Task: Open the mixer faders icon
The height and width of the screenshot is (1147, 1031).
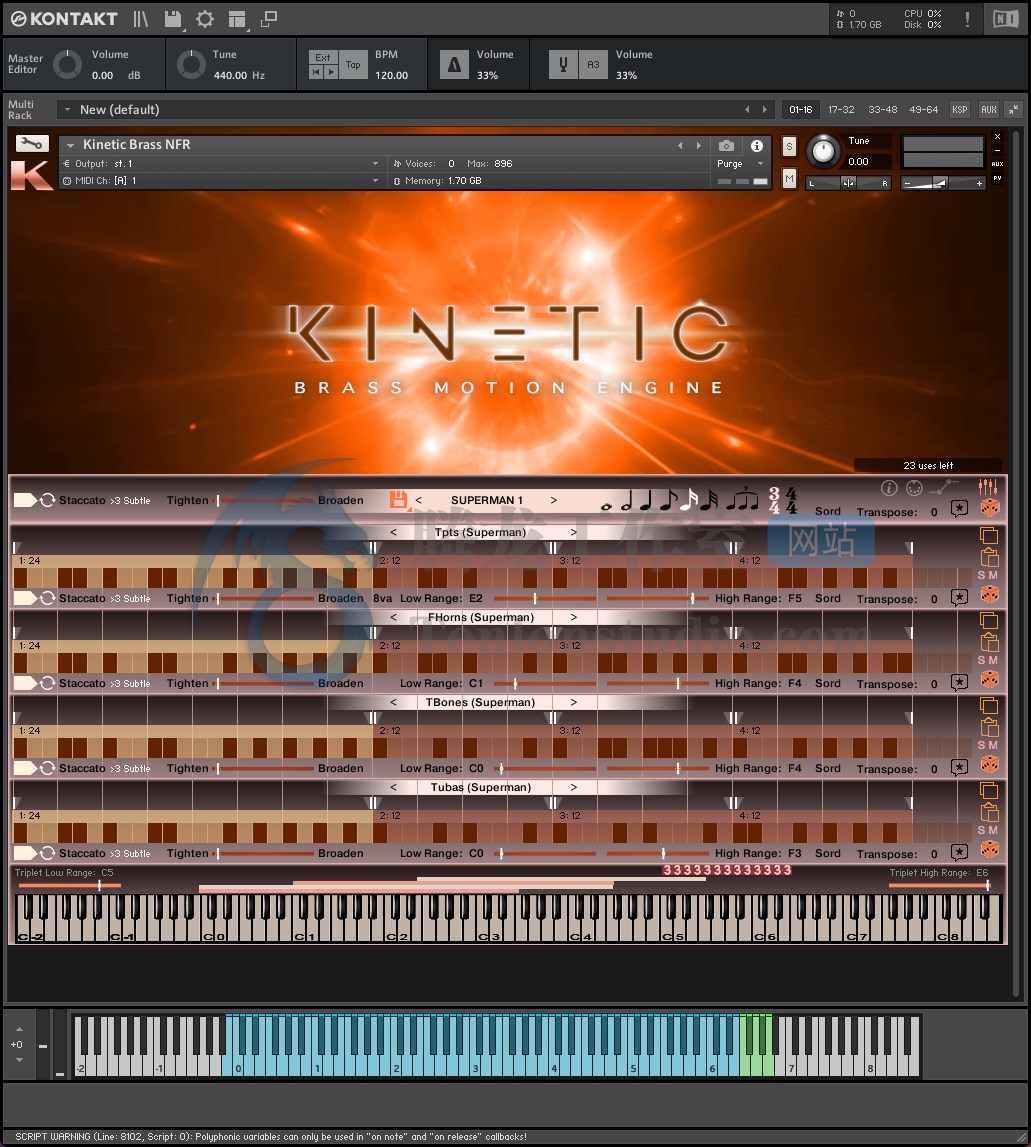Action: coord(988,486)
